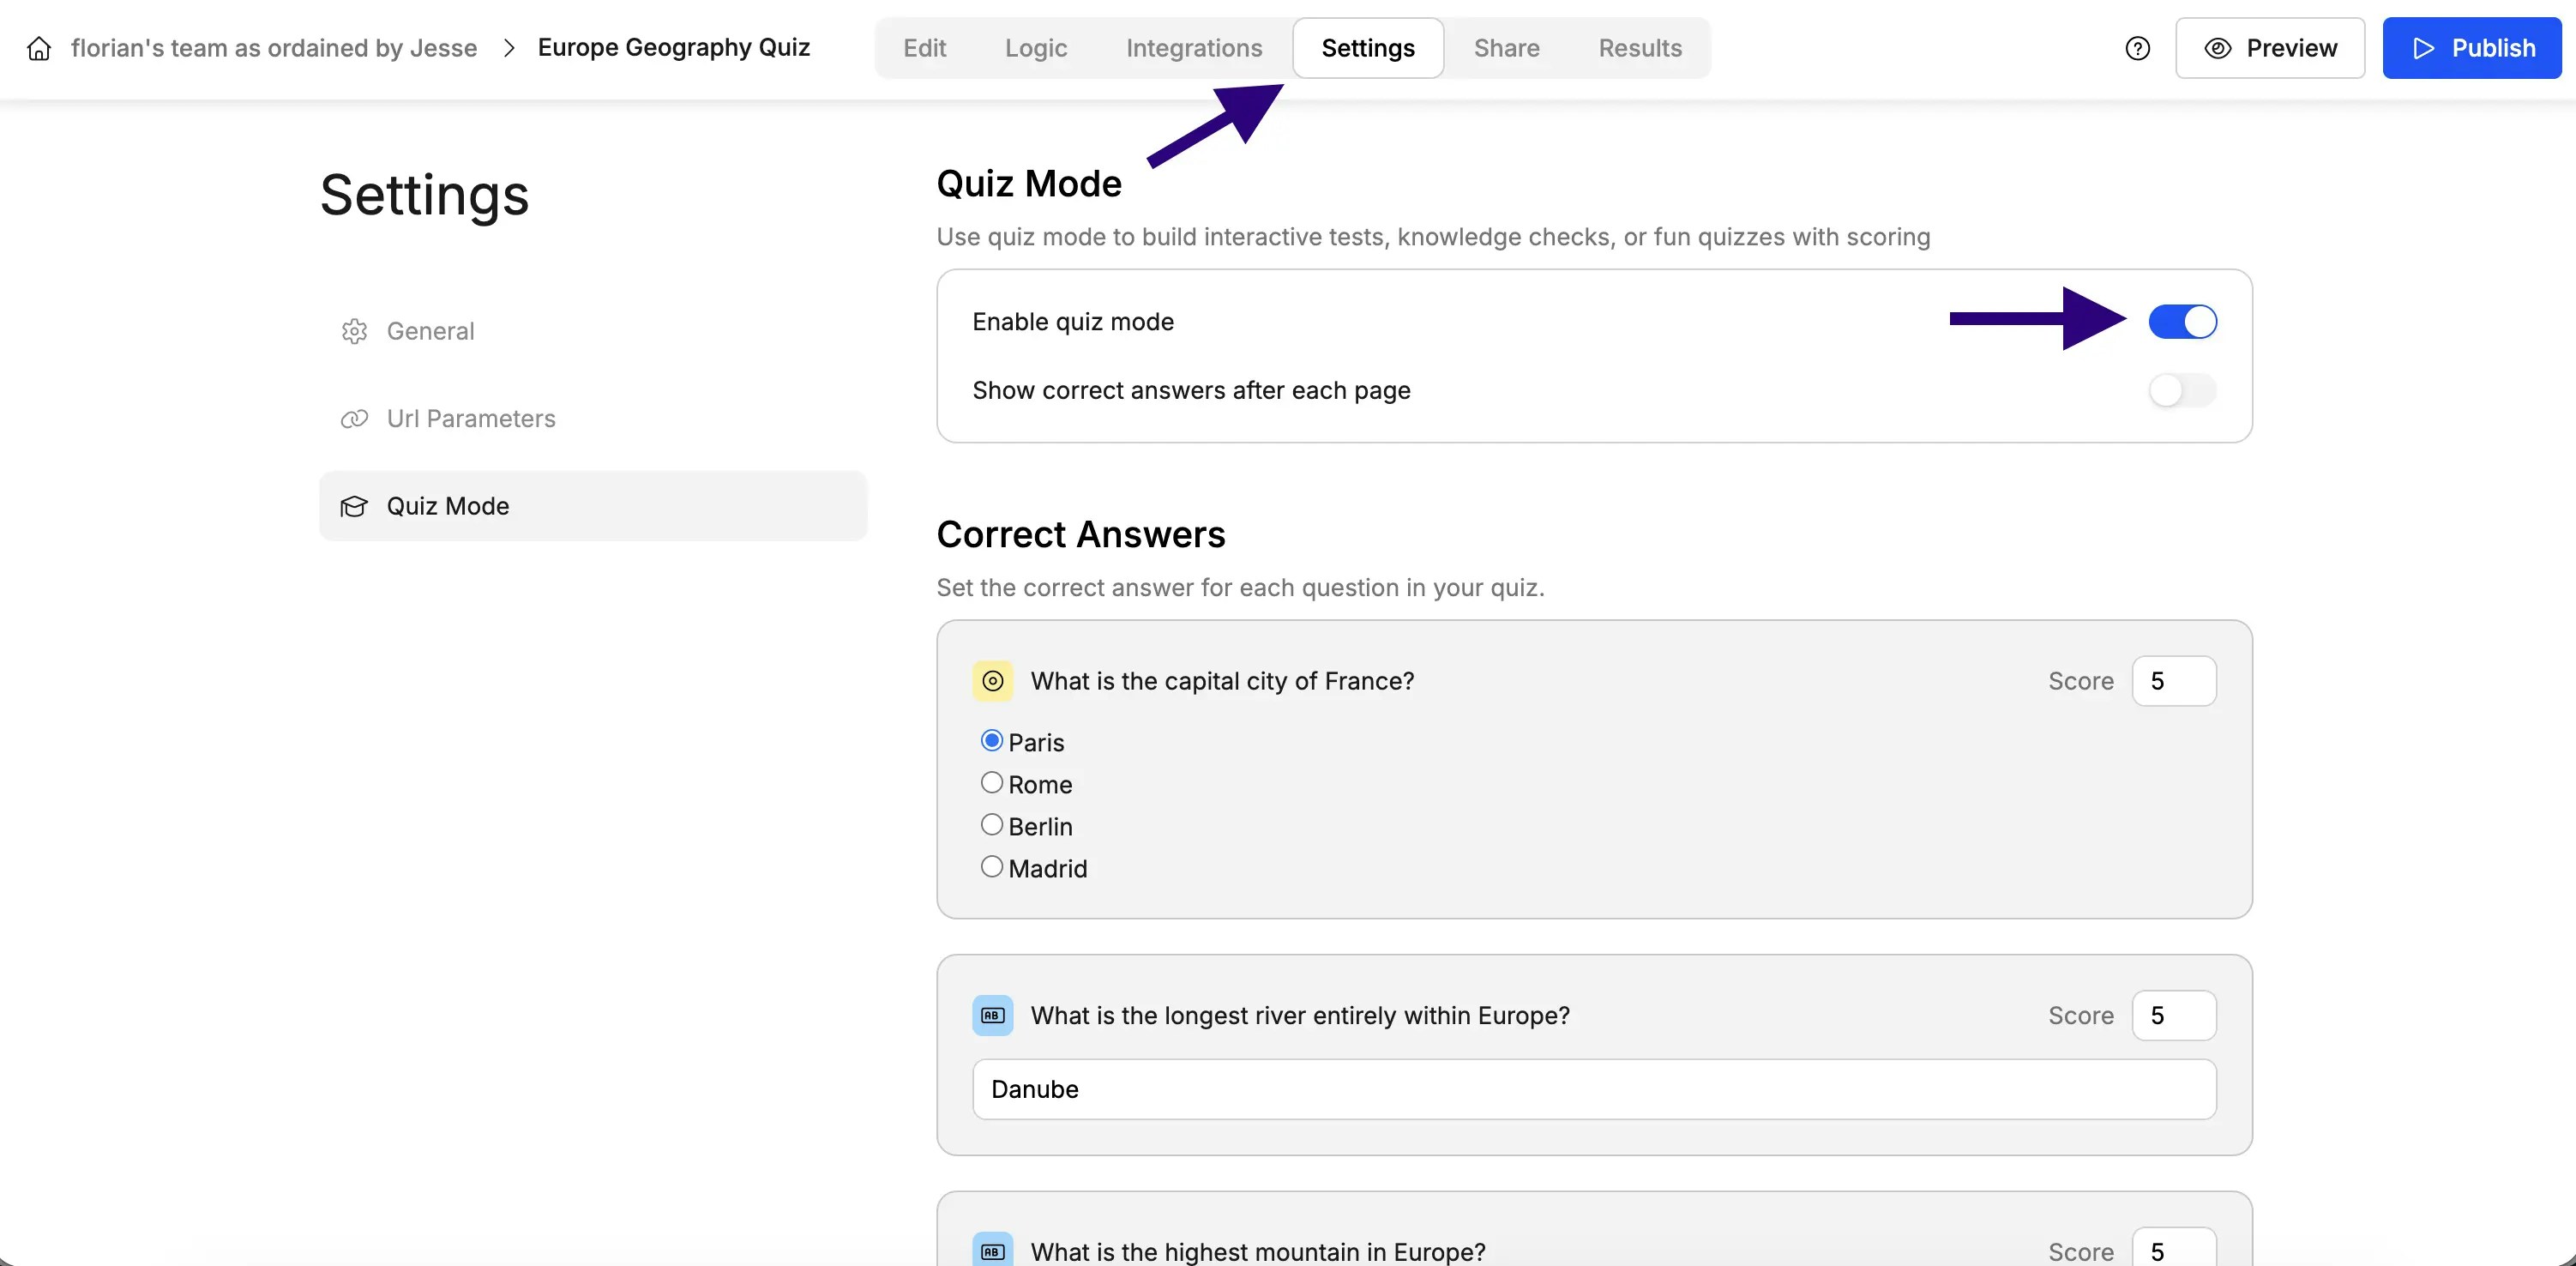The width and height of the screenshot is (2576, 1266).
Task: Select Rome as the correct answer
Action: (x=991, y=783)
